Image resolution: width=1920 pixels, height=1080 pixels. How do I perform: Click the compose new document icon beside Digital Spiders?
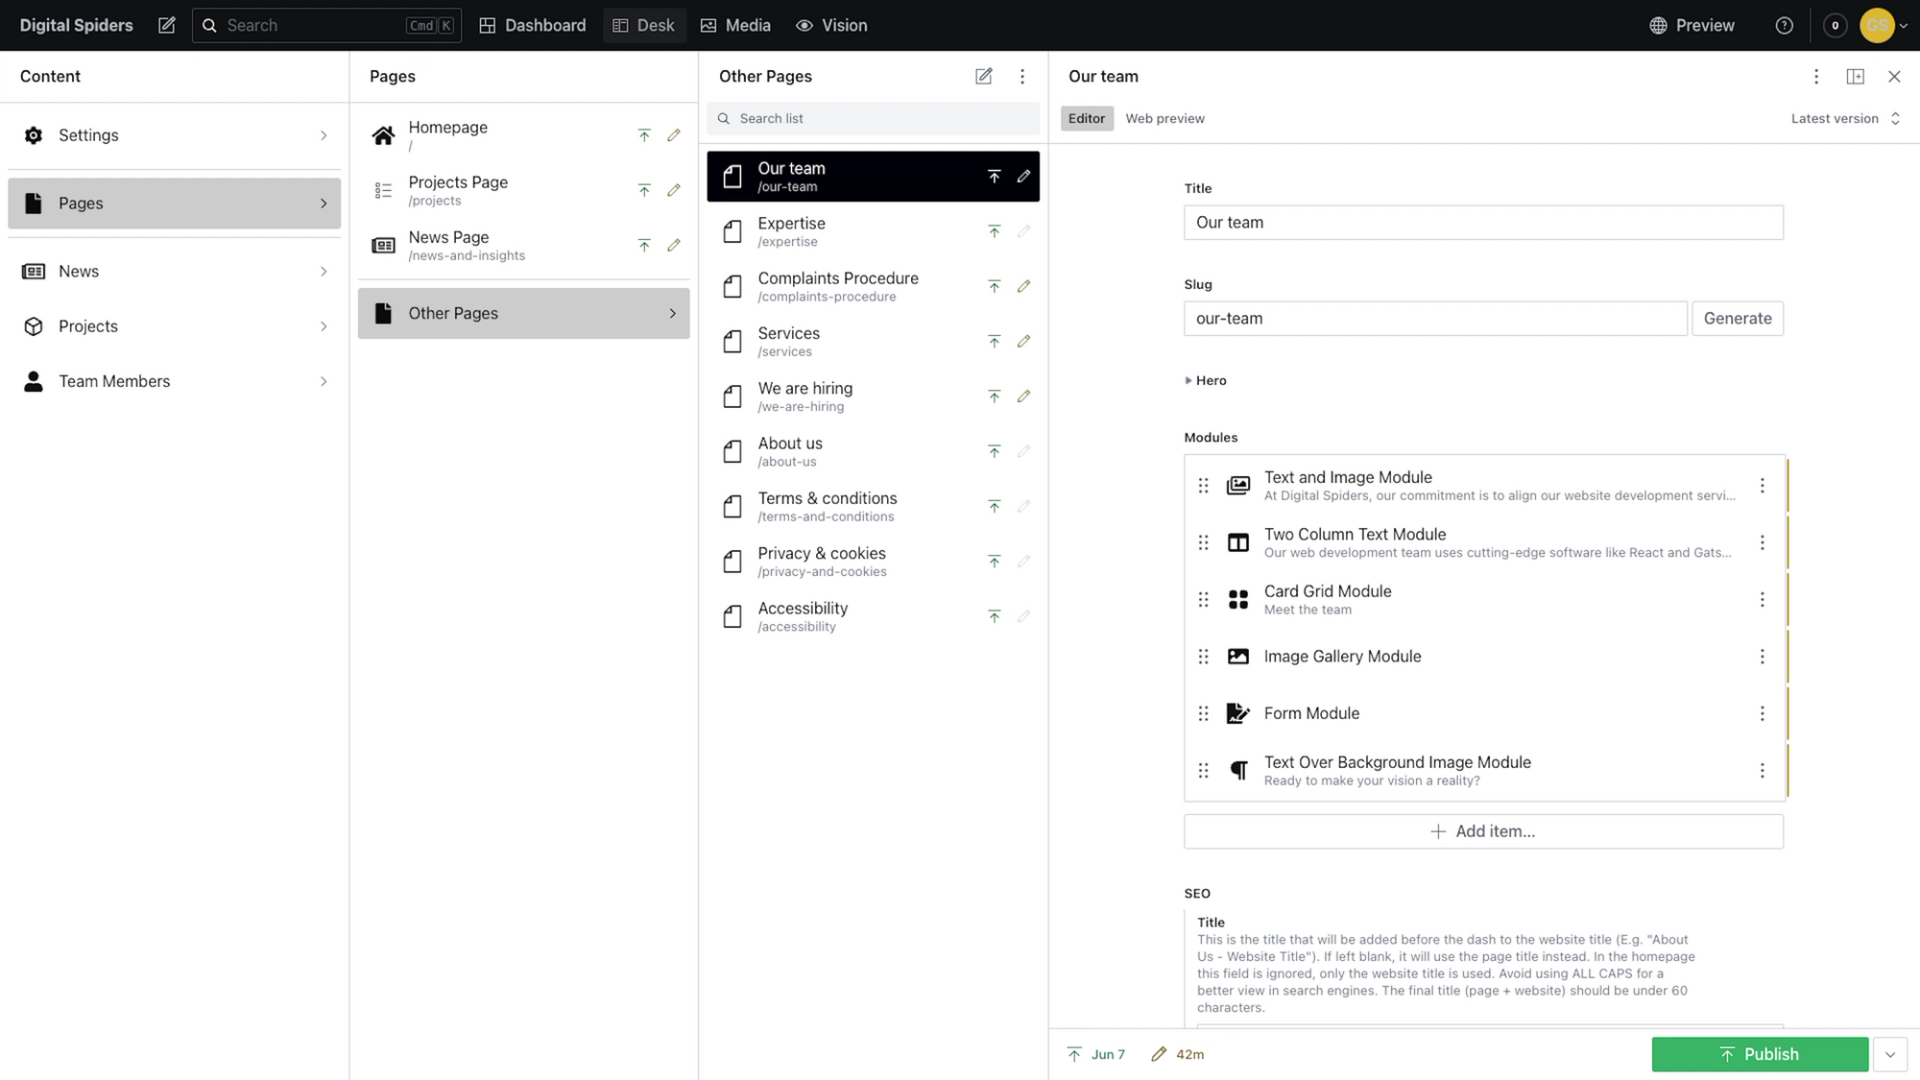(x=167, y=25)
